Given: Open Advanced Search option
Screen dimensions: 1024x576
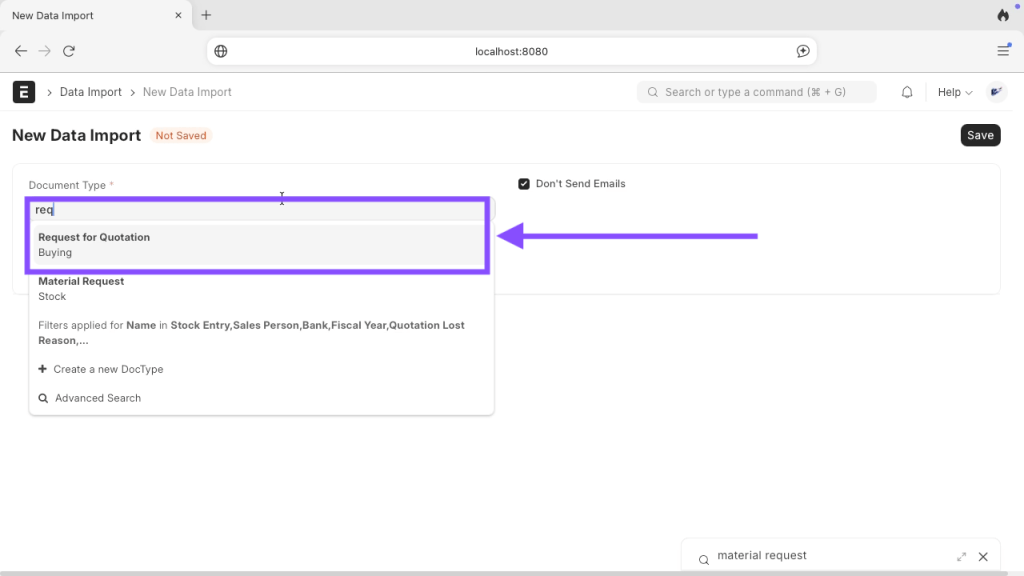Looking at the screenshot, I should [97, 398].
